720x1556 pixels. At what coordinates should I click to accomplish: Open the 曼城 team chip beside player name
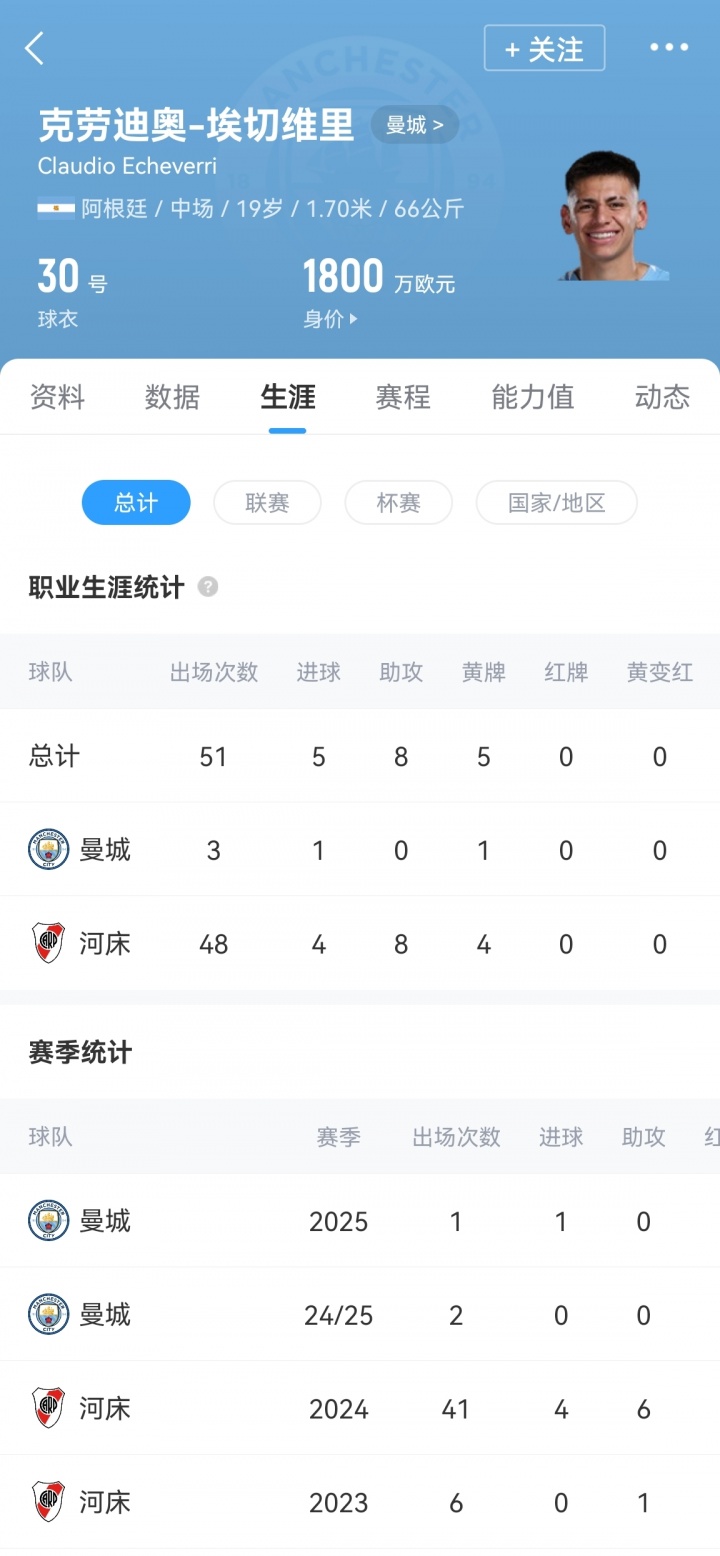point(414,126)
